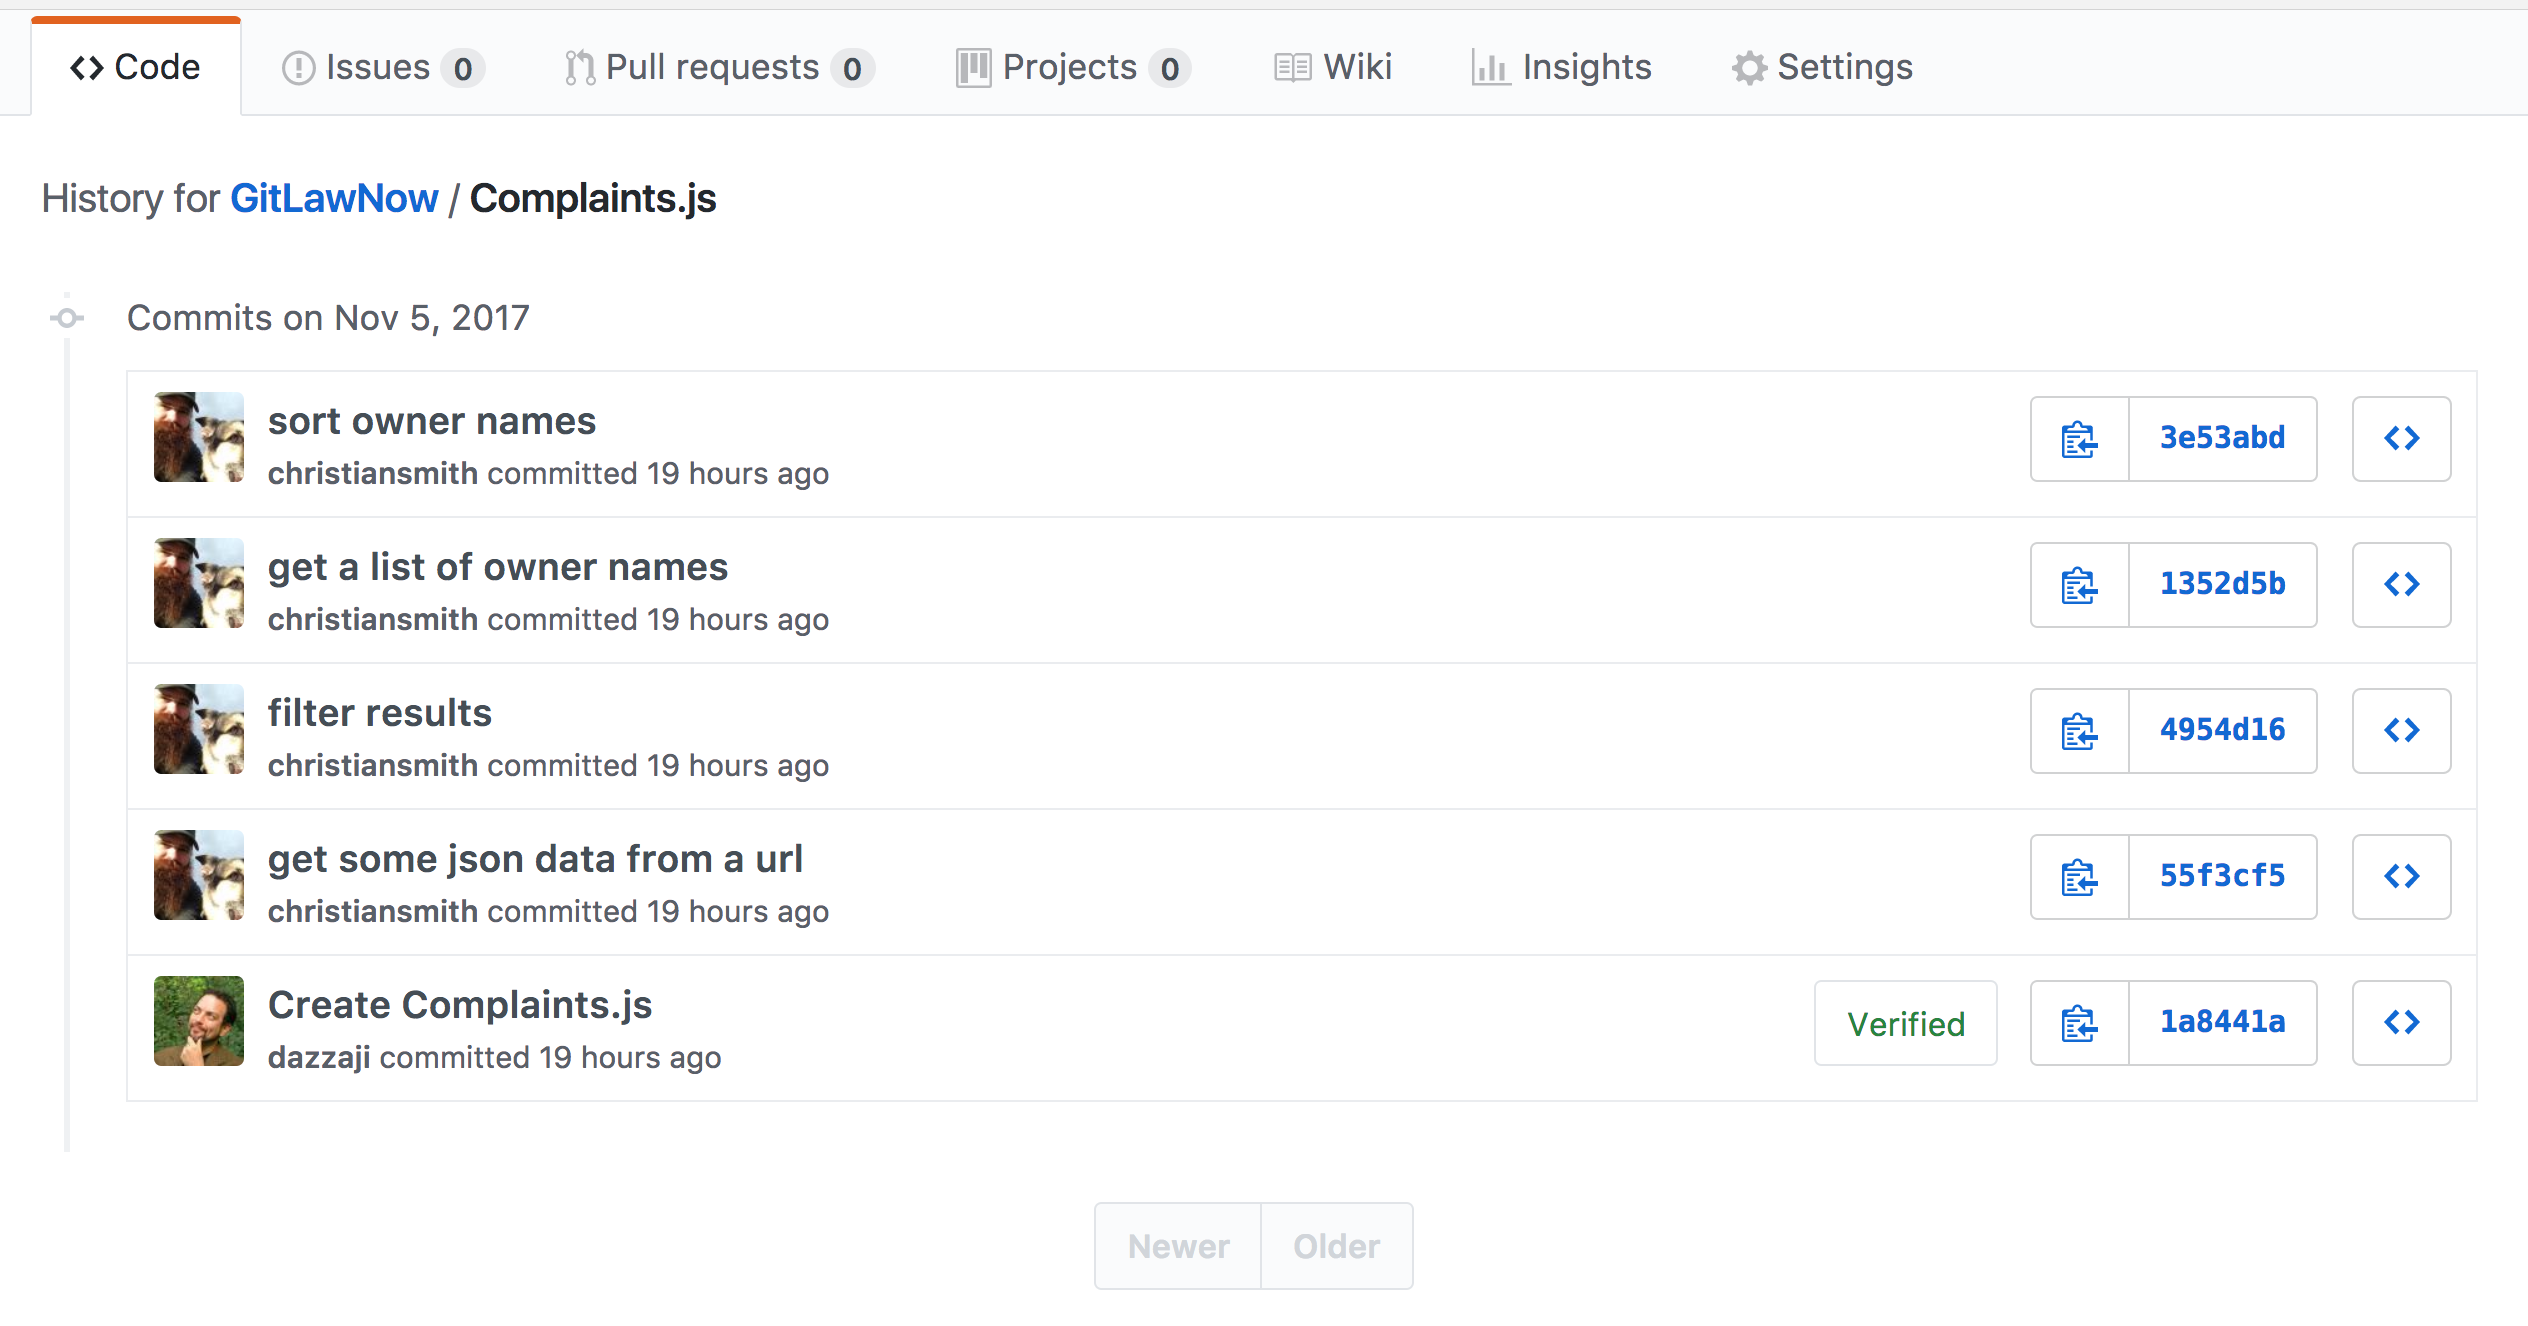Screen dimensions: 2528x1326
Task: Browse repository at commit 55f3cf5
Action: pyautogui.click(x=2401, y=877)
